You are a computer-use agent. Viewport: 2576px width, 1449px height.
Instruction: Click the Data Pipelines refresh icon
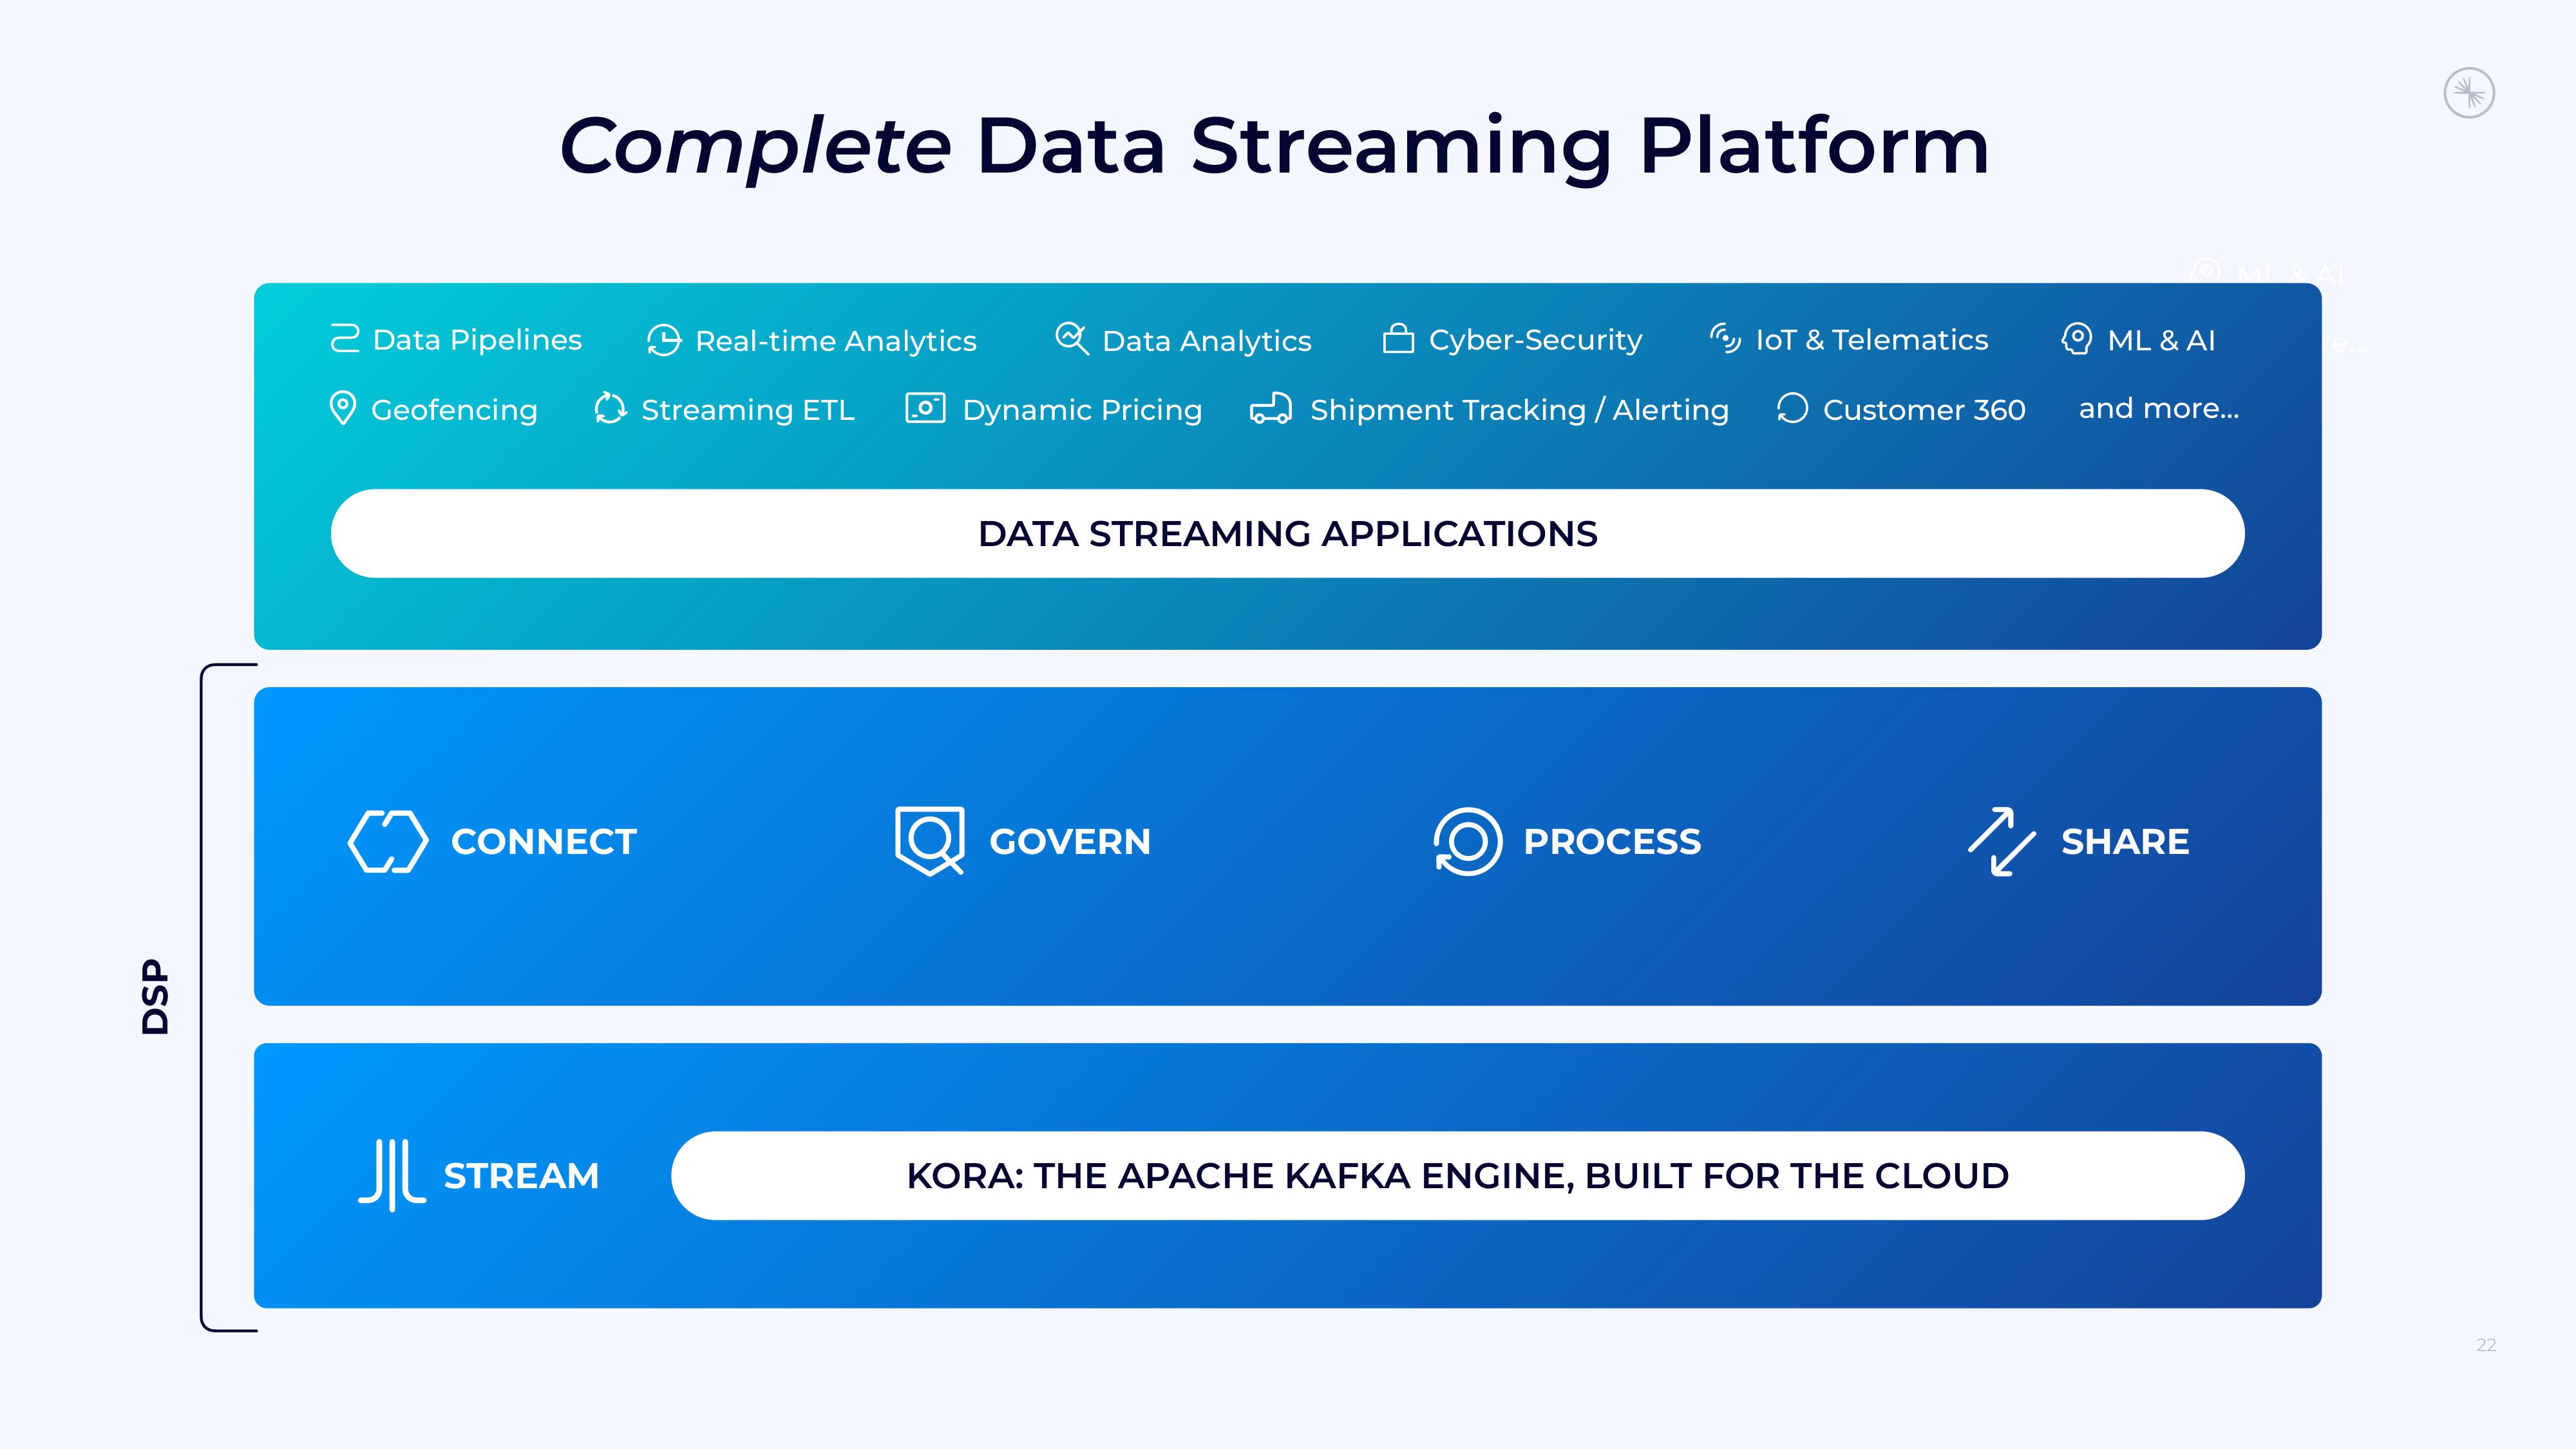346,338
